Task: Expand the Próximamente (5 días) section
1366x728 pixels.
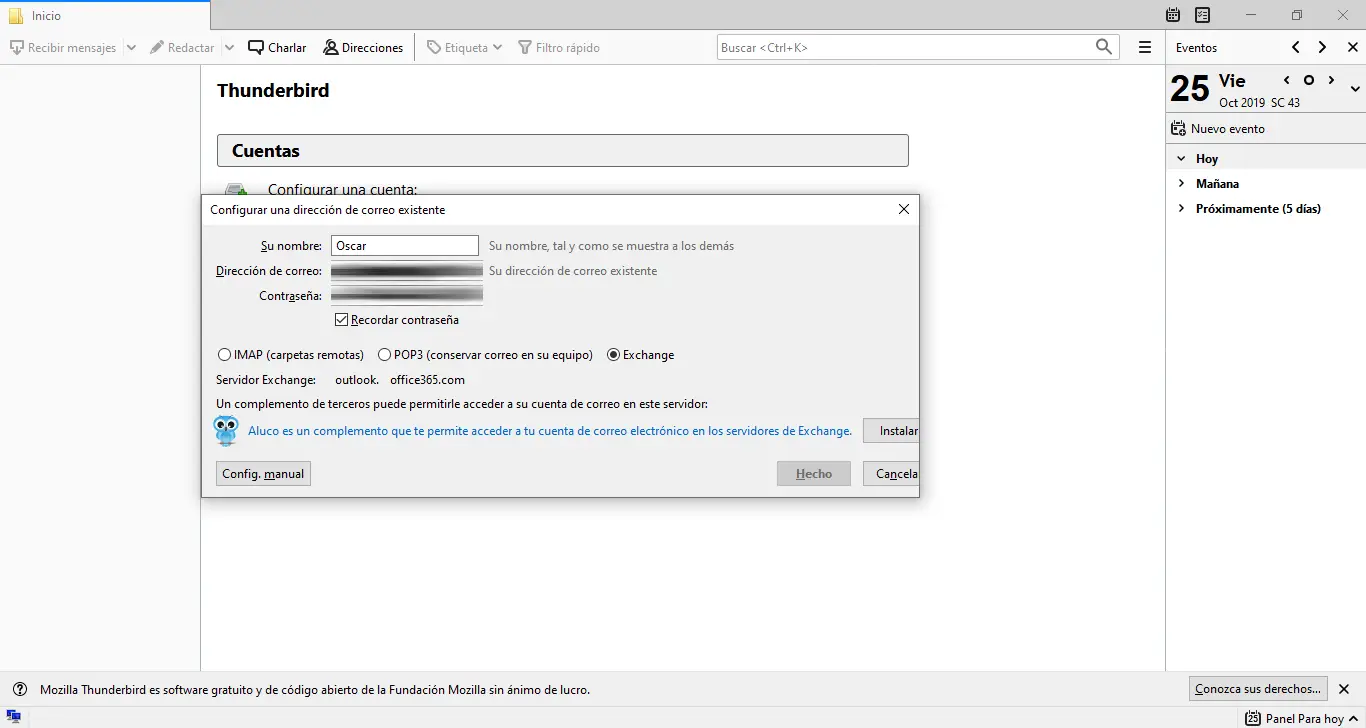Action: [x=1181, y=209]
